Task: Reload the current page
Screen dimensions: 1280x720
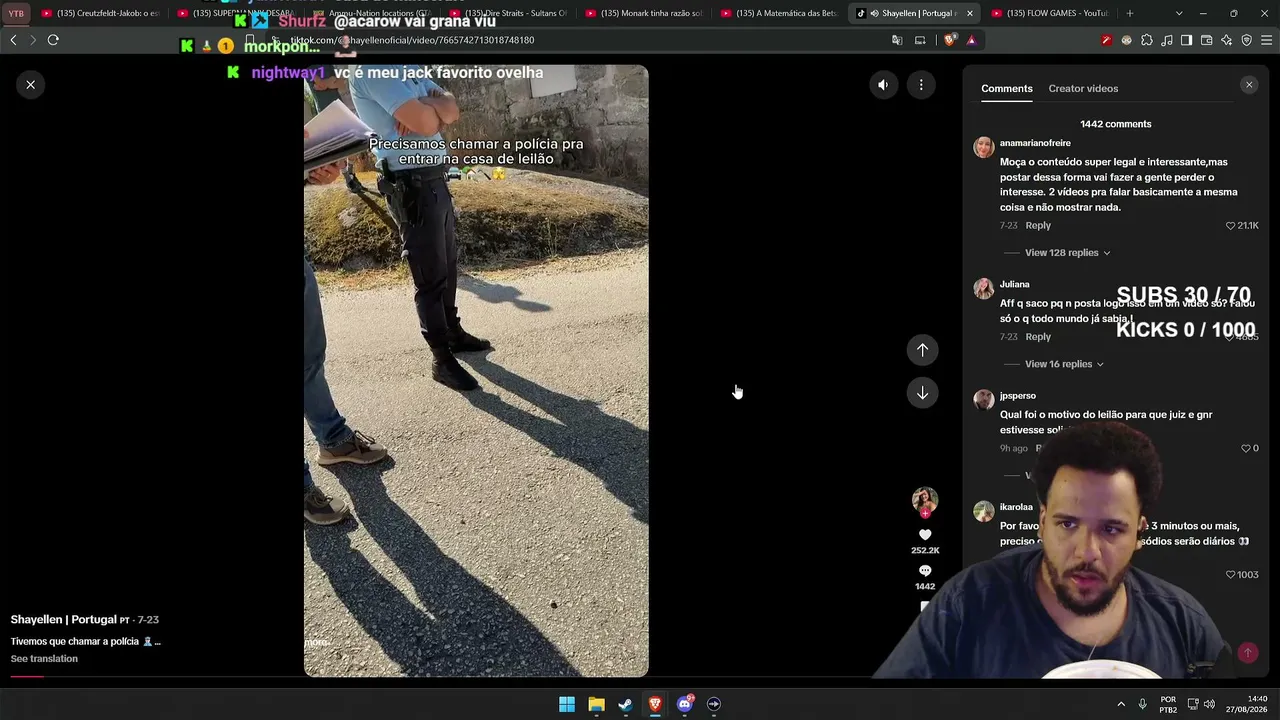Action: click(53, 40)
